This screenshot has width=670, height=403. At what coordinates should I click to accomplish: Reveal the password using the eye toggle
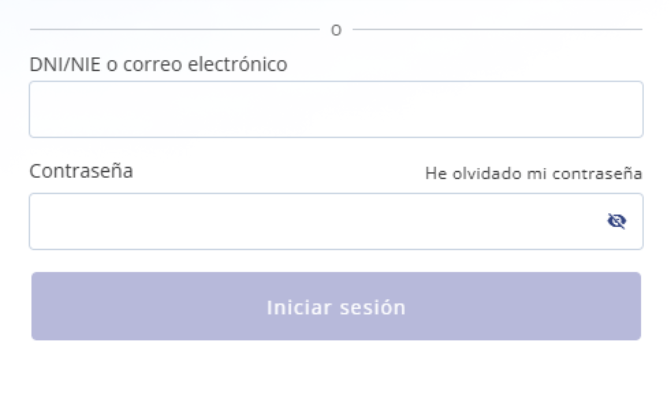[617, 222]
